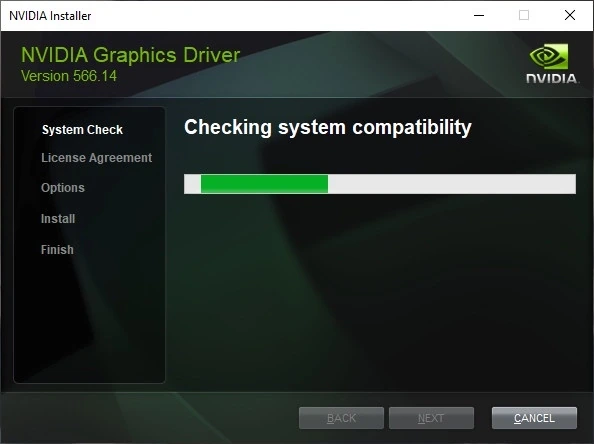Select the Install step in the sidebar
The width and height of the screenshot is (594, 444).
point(58,219)
